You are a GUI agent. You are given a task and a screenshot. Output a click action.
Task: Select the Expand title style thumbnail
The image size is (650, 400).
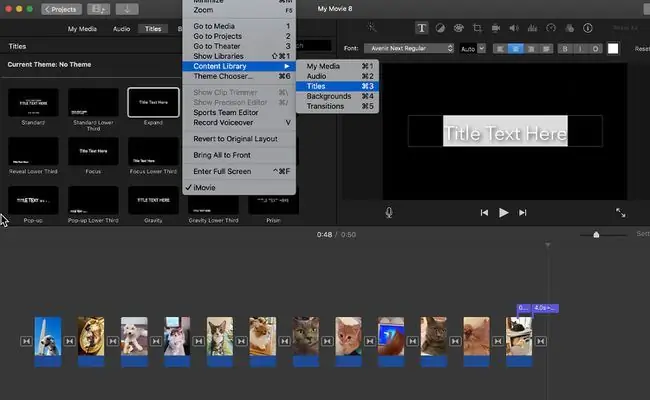click(x=153, y=102)
